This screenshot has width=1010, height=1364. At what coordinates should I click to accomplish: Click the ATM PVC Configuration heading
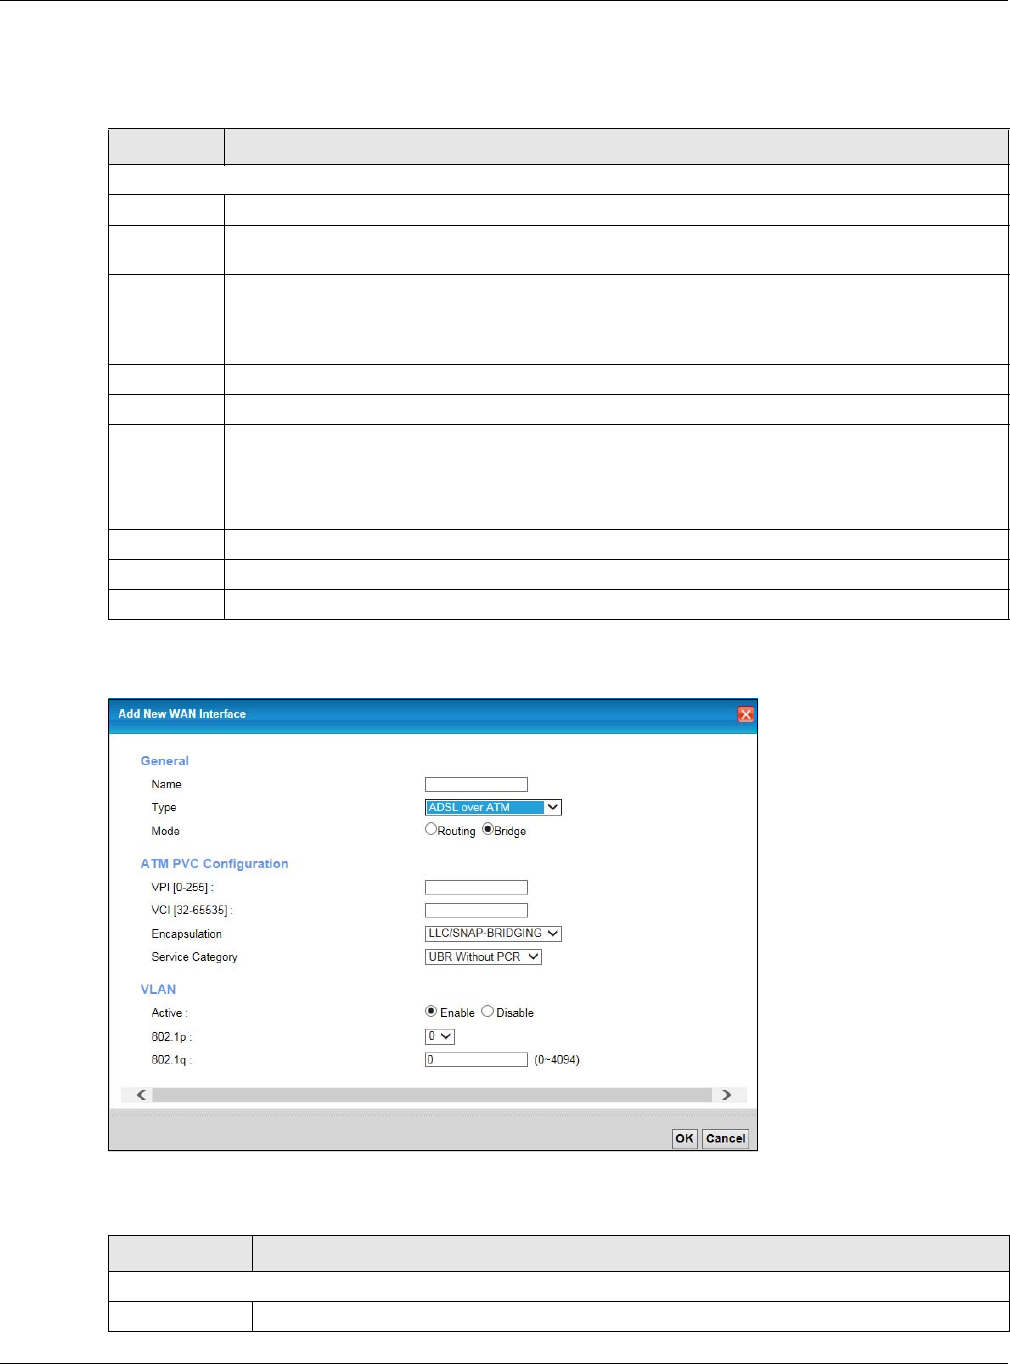214,864
